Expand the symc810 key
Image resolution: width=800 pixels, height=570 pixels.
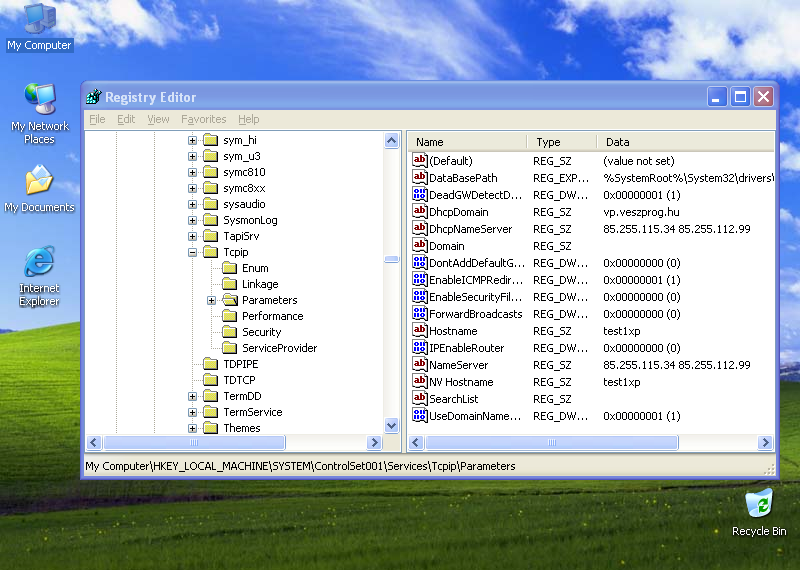pos(192,172)
